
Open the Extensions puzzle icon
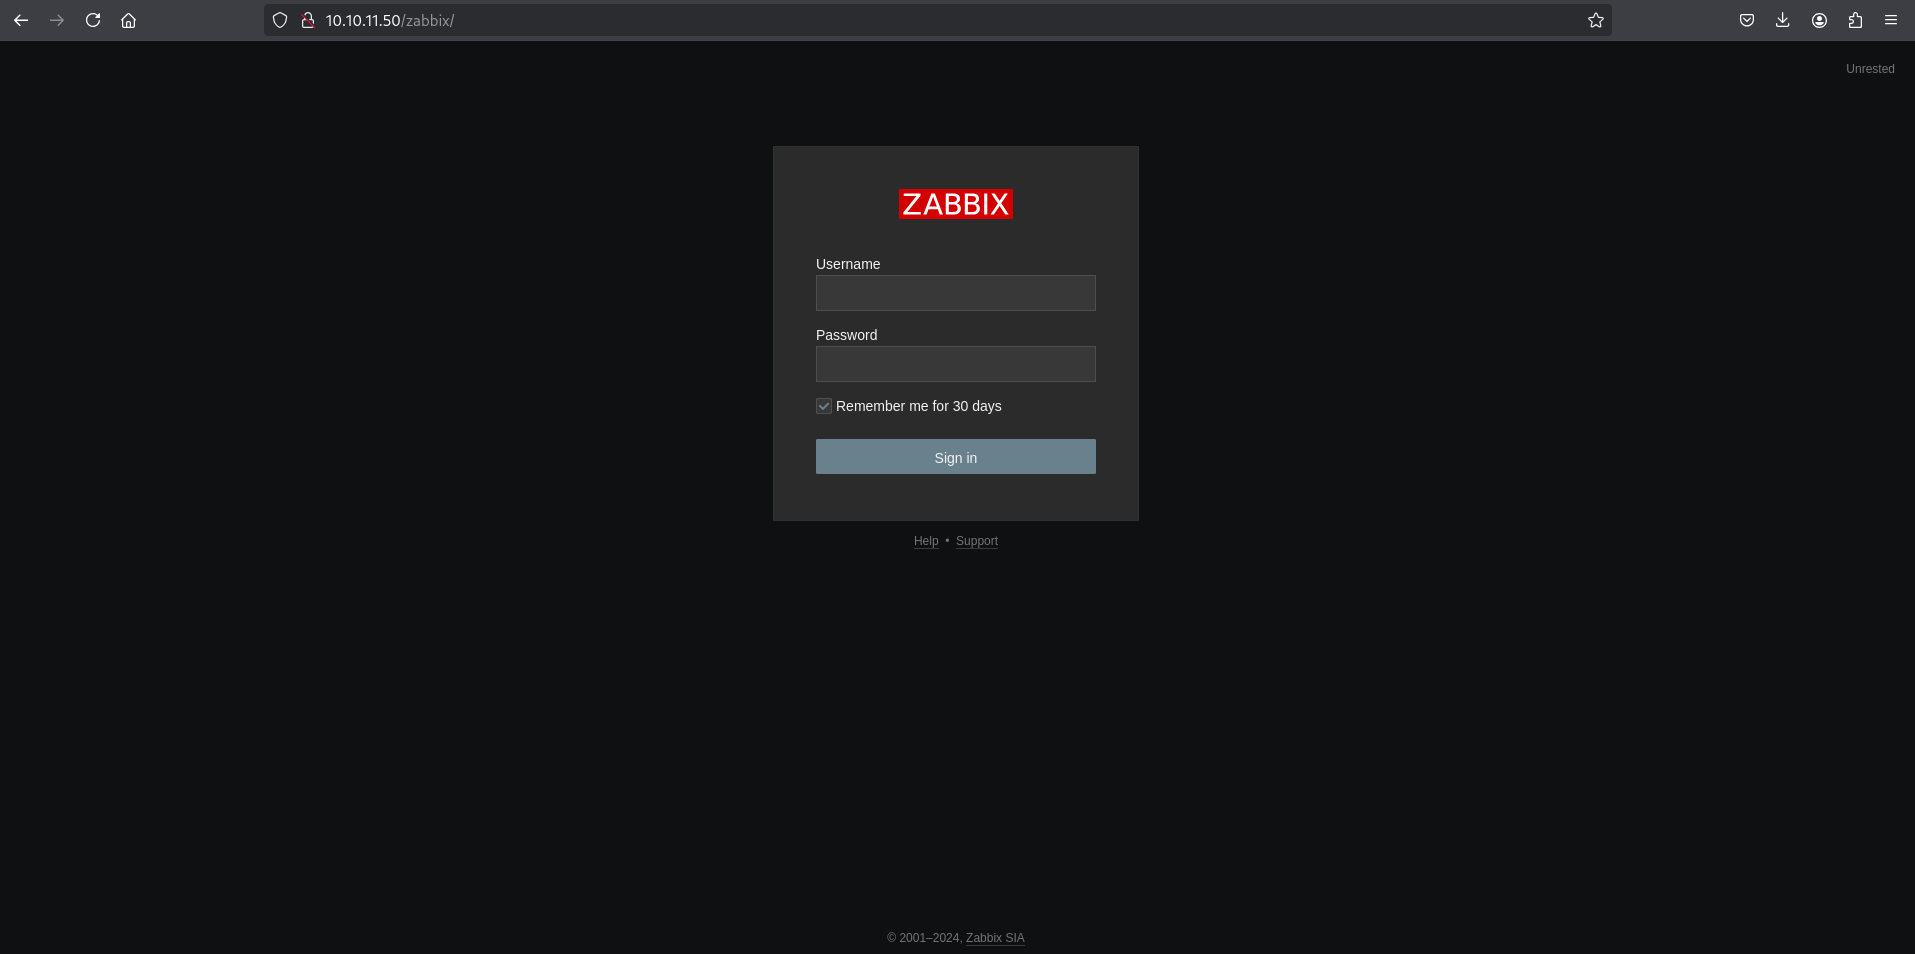[x=1855, y=20]
